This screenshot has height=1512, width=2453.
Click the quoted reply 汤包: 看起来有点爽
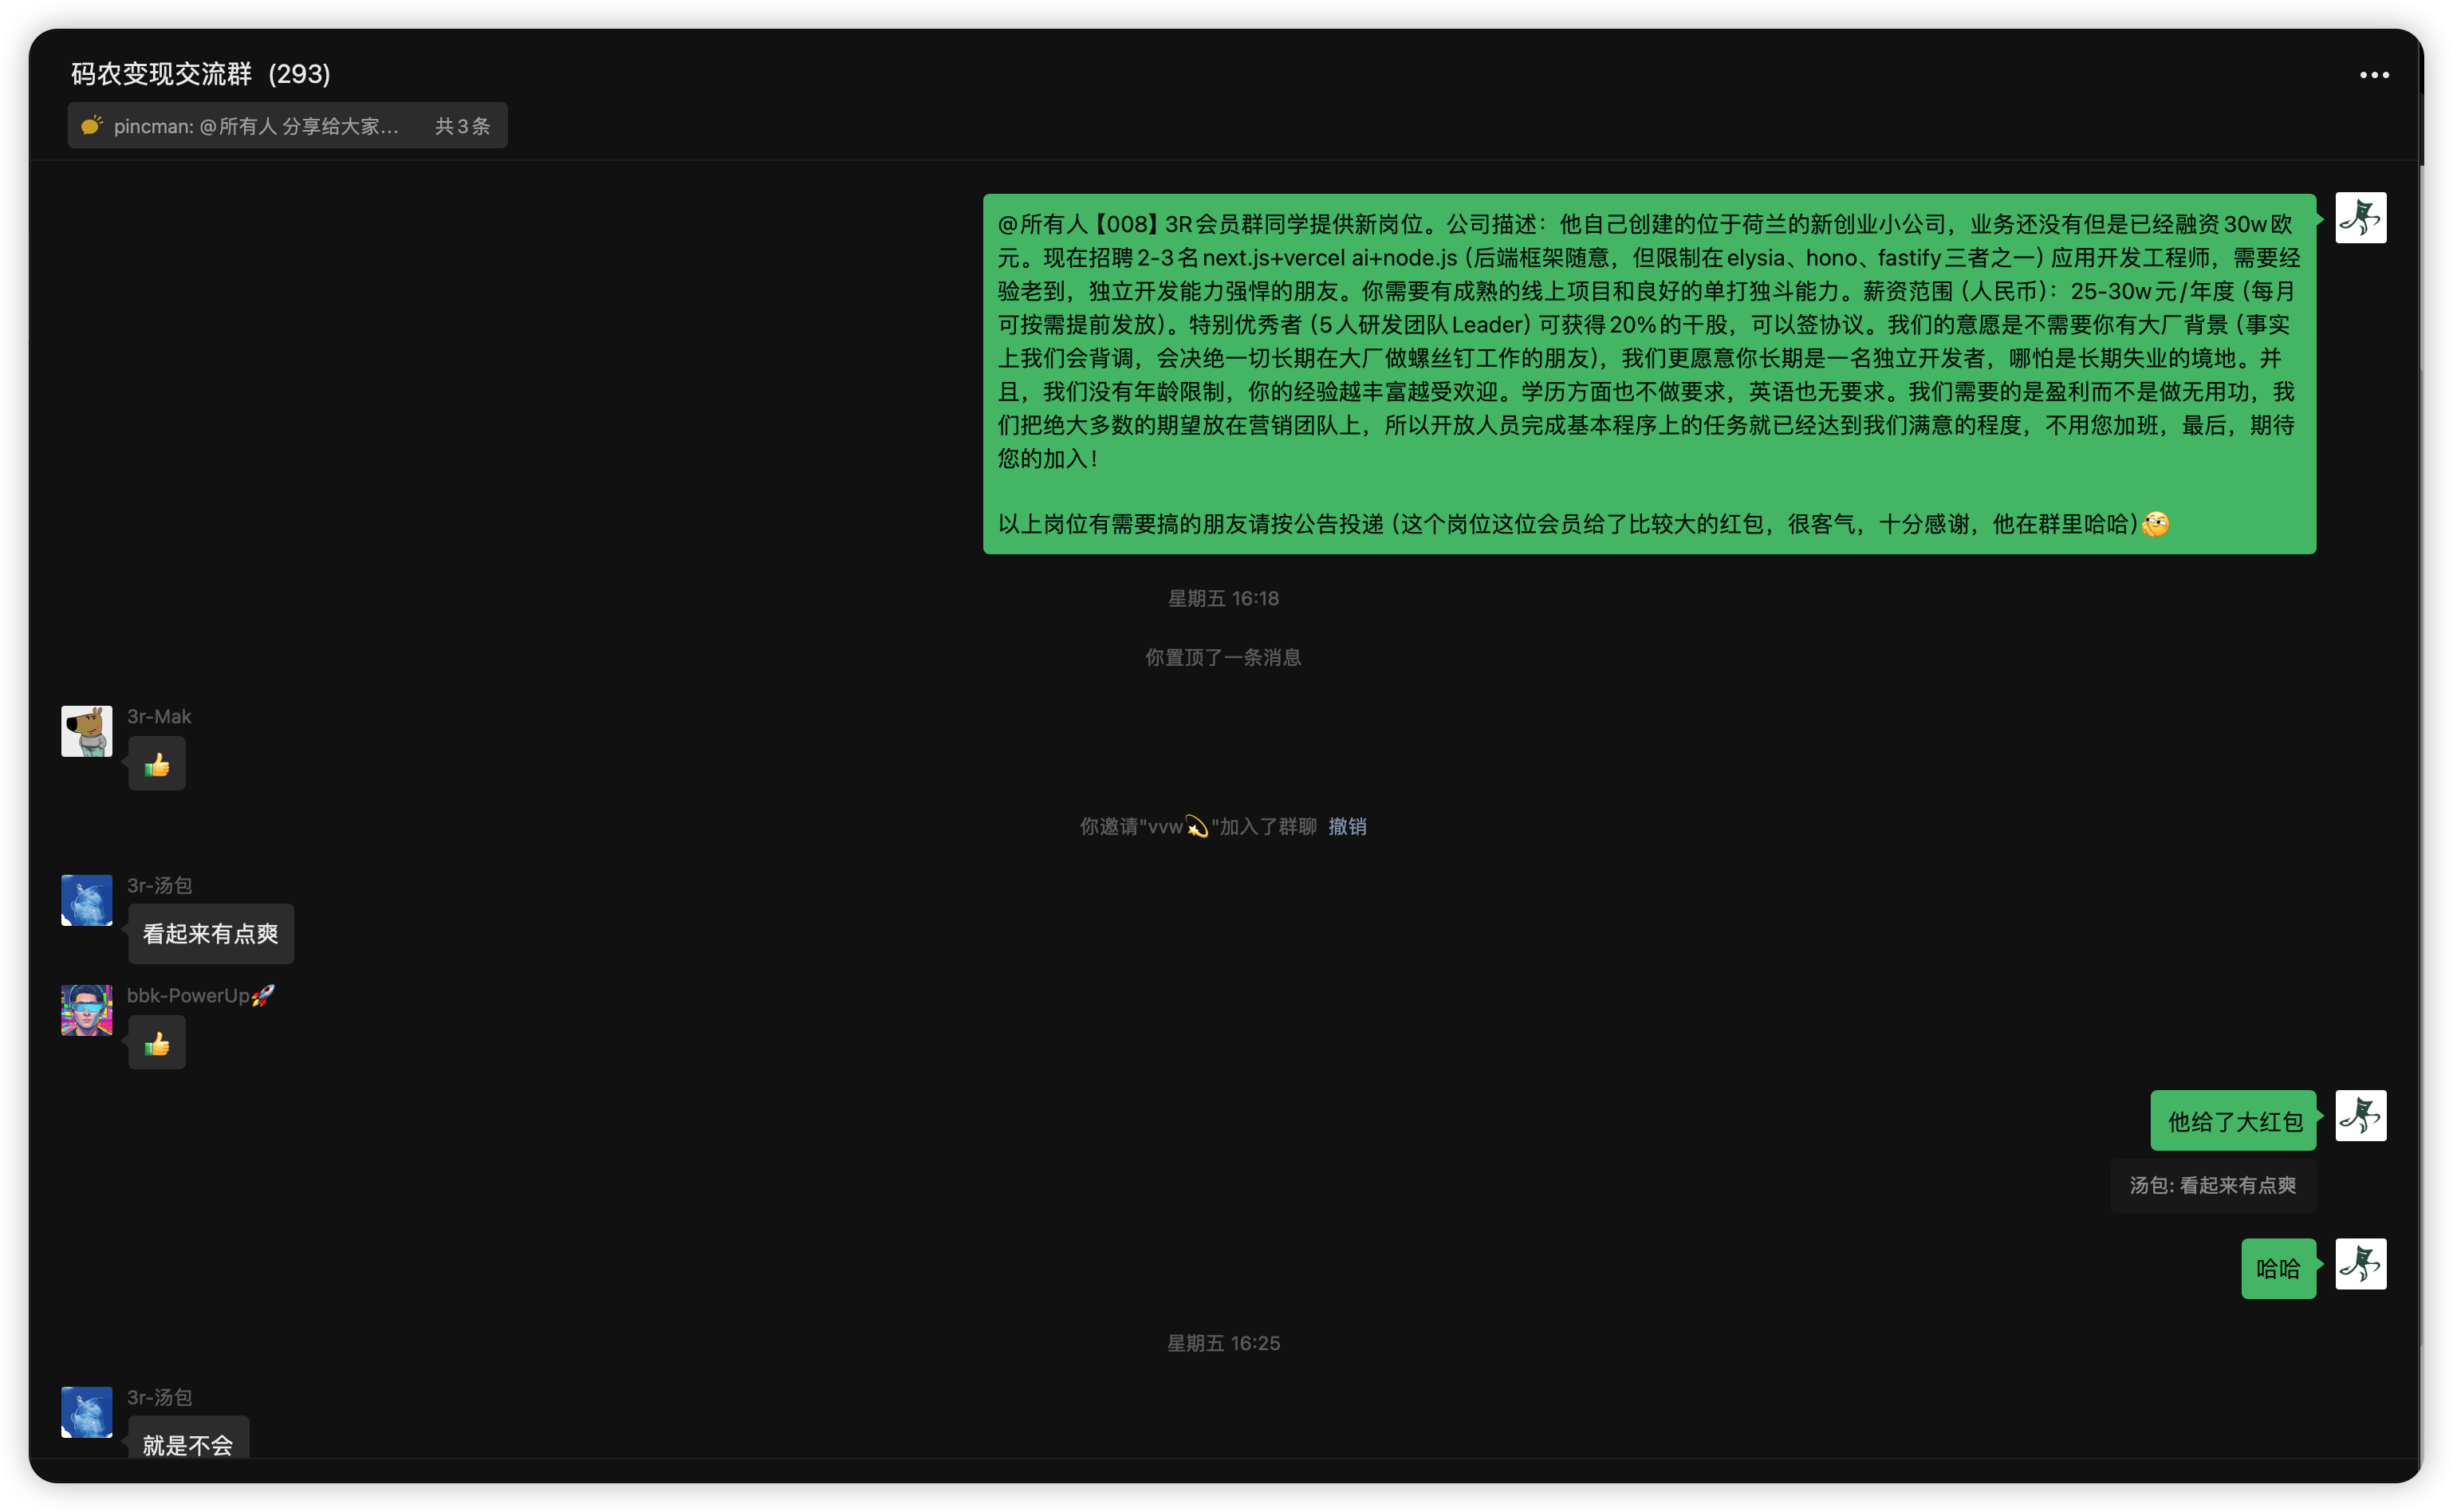pos(2212,1185)
